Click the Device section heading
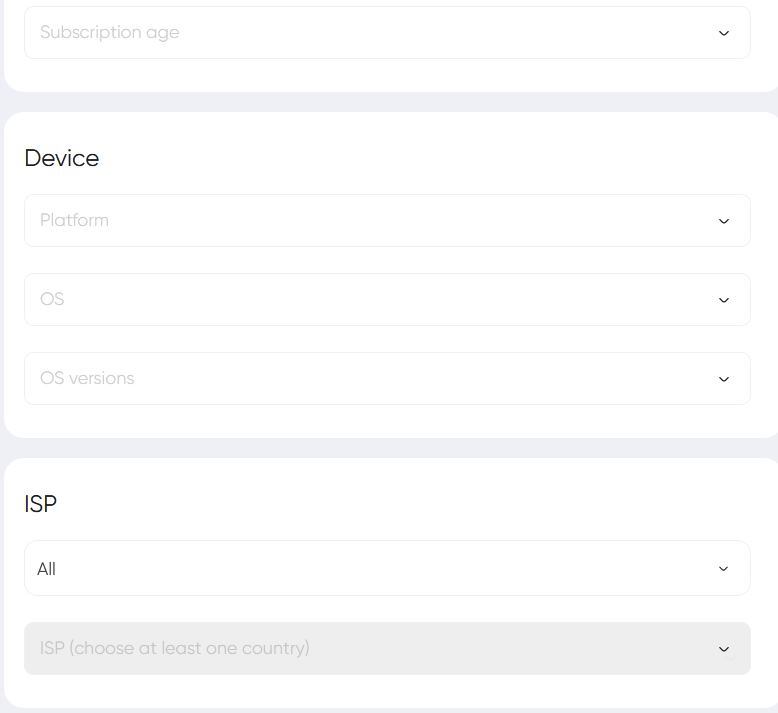 point(62,158)
